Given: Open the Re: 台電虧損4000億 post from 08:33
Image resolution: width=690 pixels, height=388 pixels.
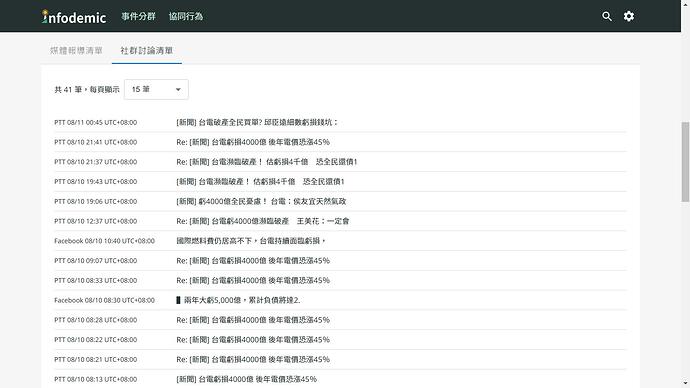Looking at the screenshot, I should [253, 281].
